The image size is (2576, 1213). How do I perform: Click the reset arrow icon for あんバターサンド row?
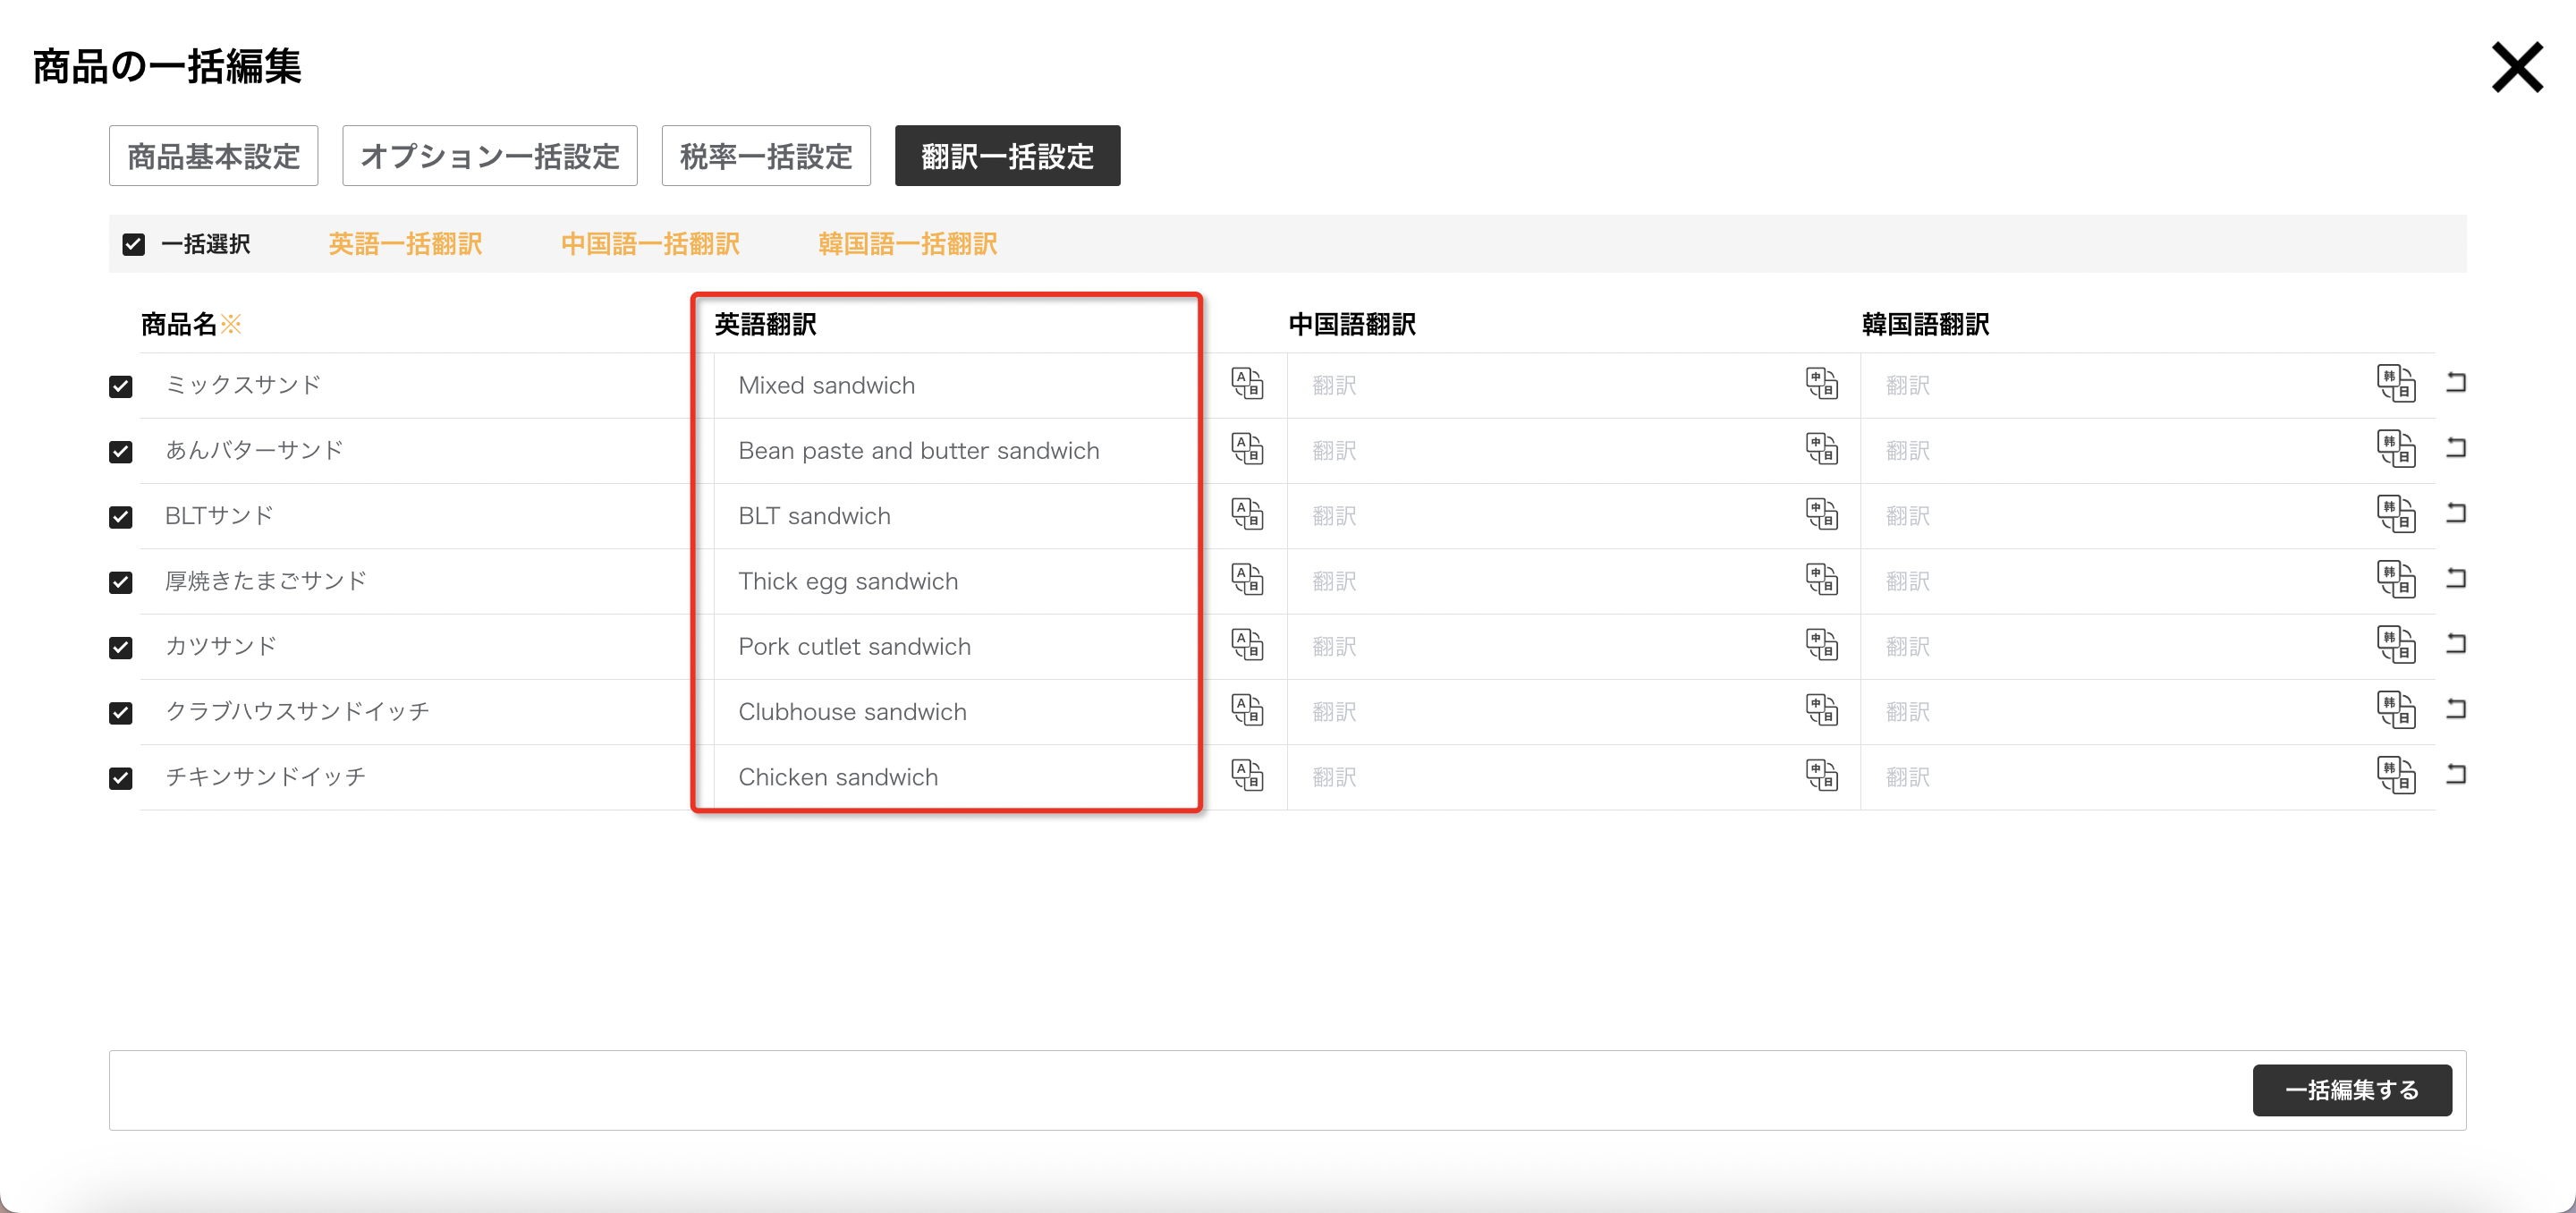pyautogui.click(x=2456, y=447)
